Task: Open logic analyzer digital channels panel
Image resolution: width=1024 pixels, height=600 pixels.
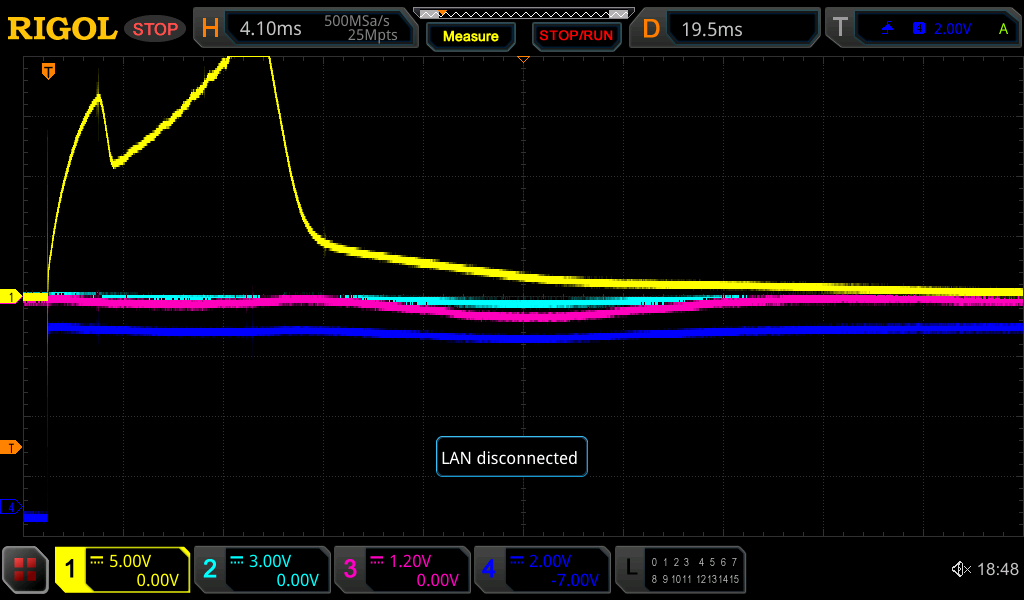Action: (680, 570)
